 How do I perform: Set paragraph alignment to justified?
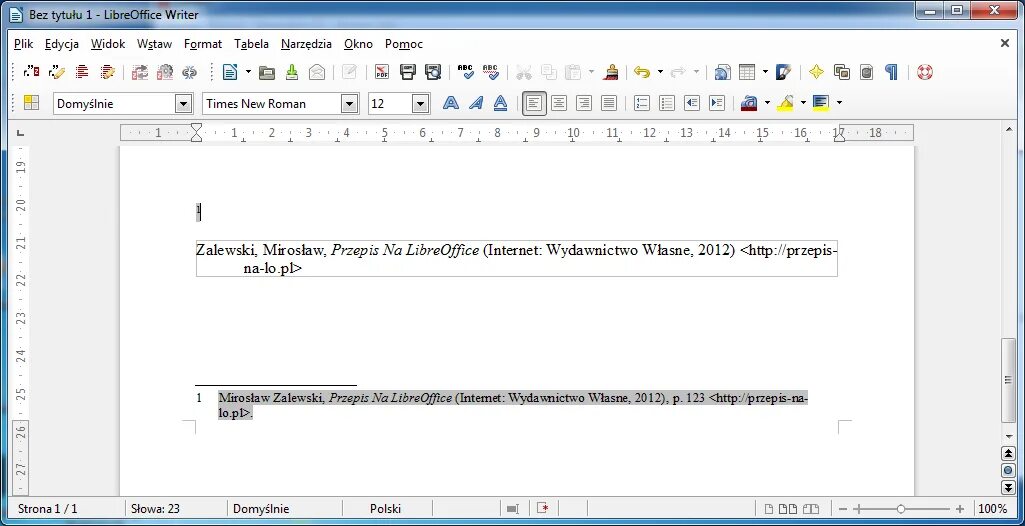tap(609, 103)
